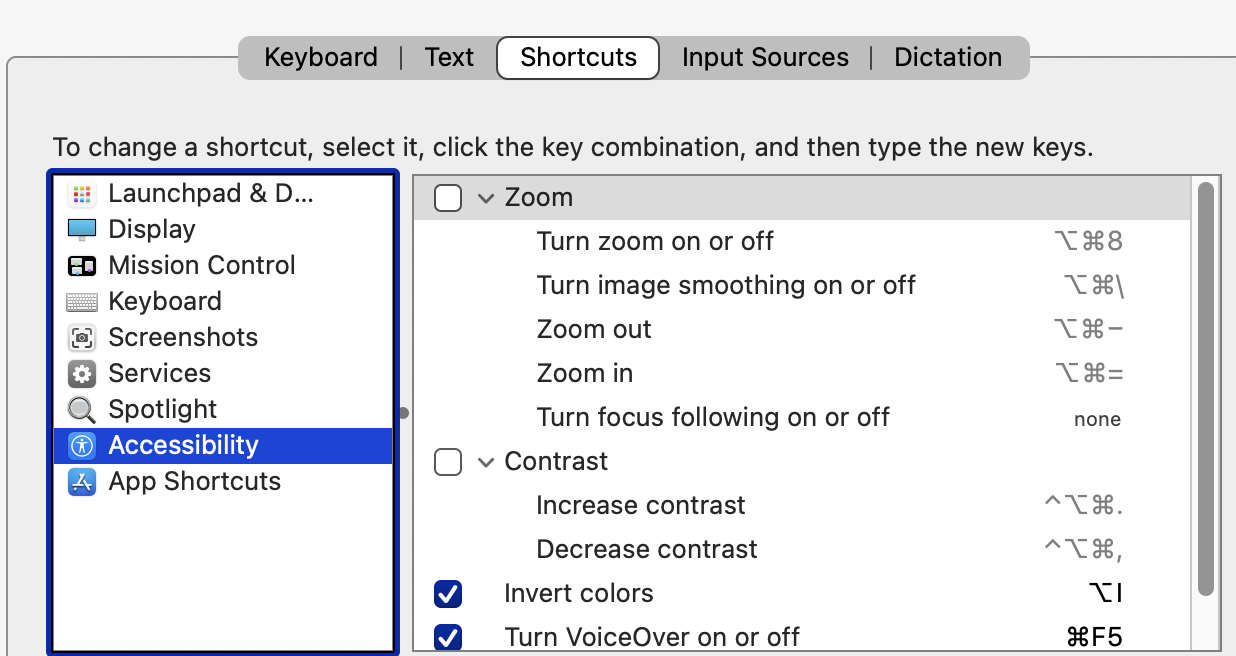1236x656 pixels.
Task: Collapse the Zoom shortcut group
Action: [x=486, y=198]
